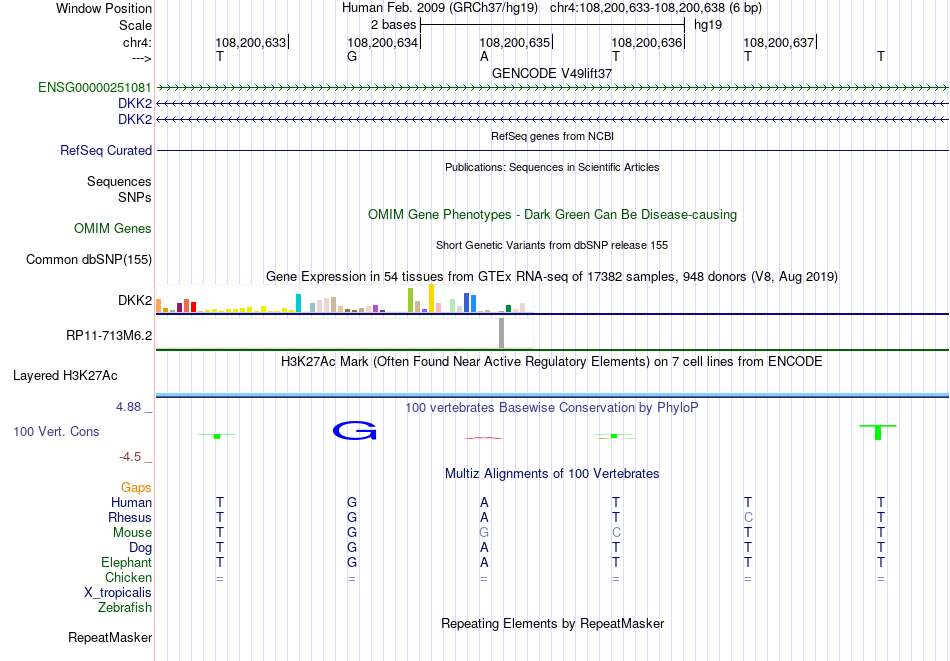This screenshot has width=950, height=661.
Task: Click the gray RP11-713M6.2 expression bar
Action: tap(501, 333)
